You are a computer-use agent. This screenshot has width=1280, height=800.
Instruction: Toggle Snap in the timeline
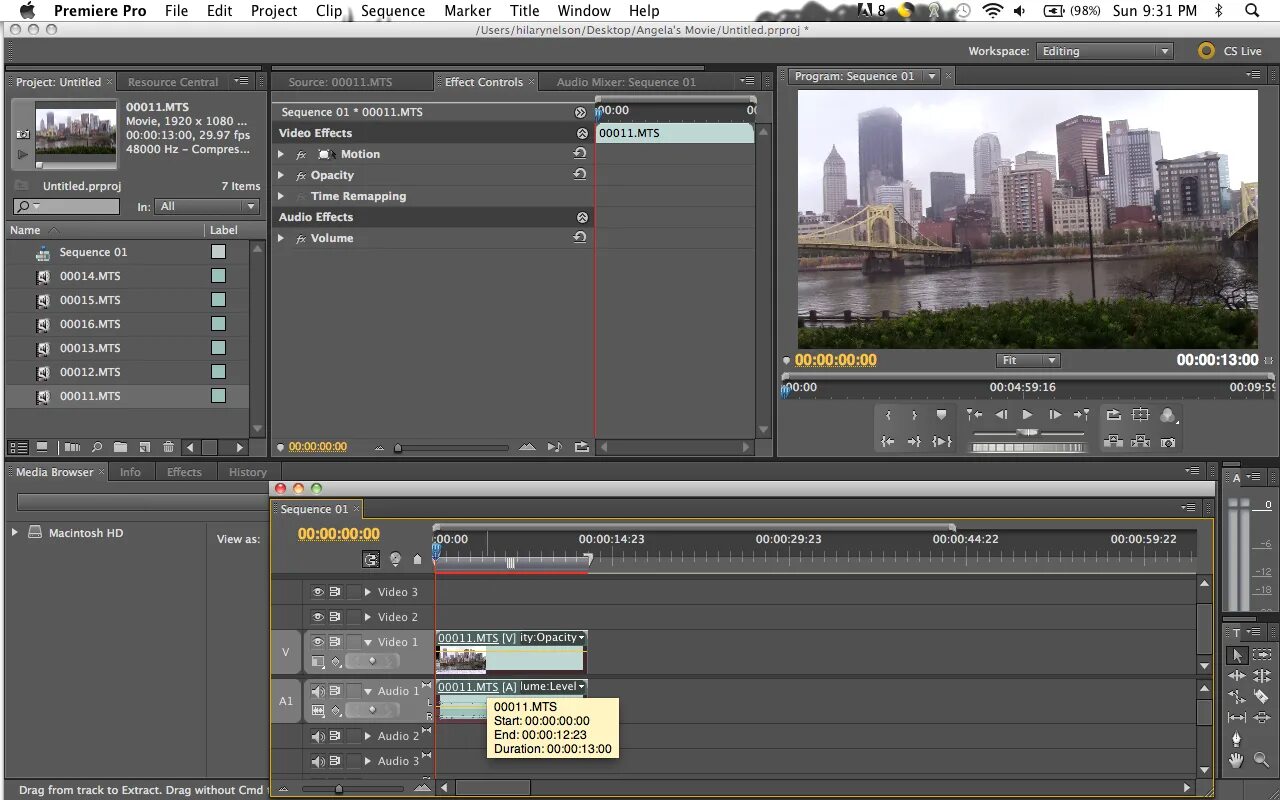[x=371, y=559]
